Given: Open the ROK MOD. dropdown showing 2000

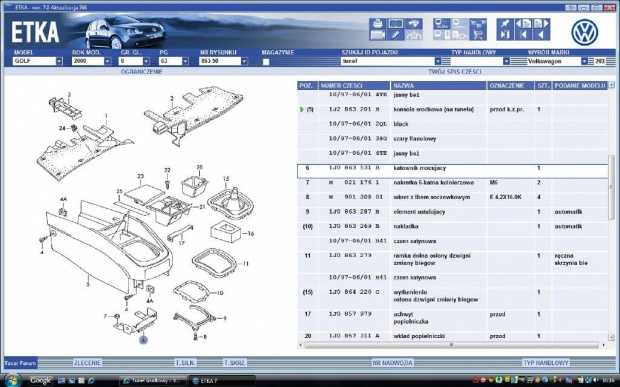Looking at the screenshot, I should 107,61.
